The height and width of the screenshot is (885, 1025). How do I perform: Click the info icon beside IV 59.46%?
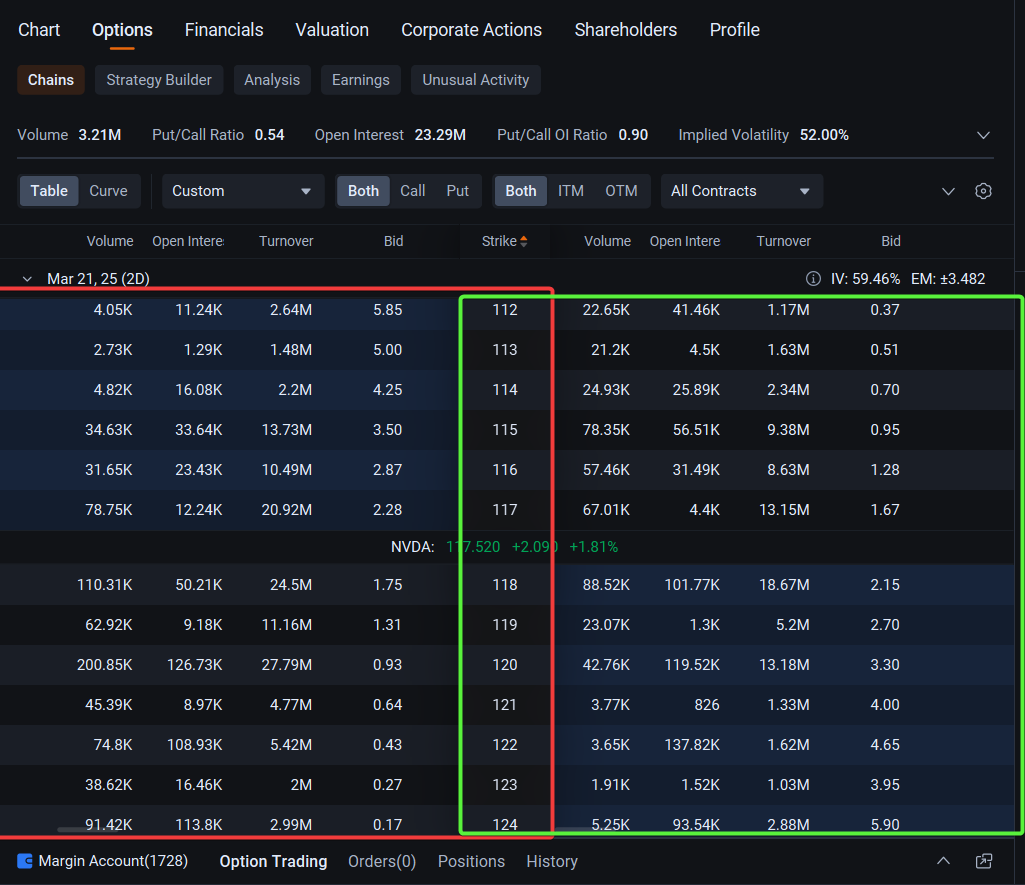tap(813, 279)
